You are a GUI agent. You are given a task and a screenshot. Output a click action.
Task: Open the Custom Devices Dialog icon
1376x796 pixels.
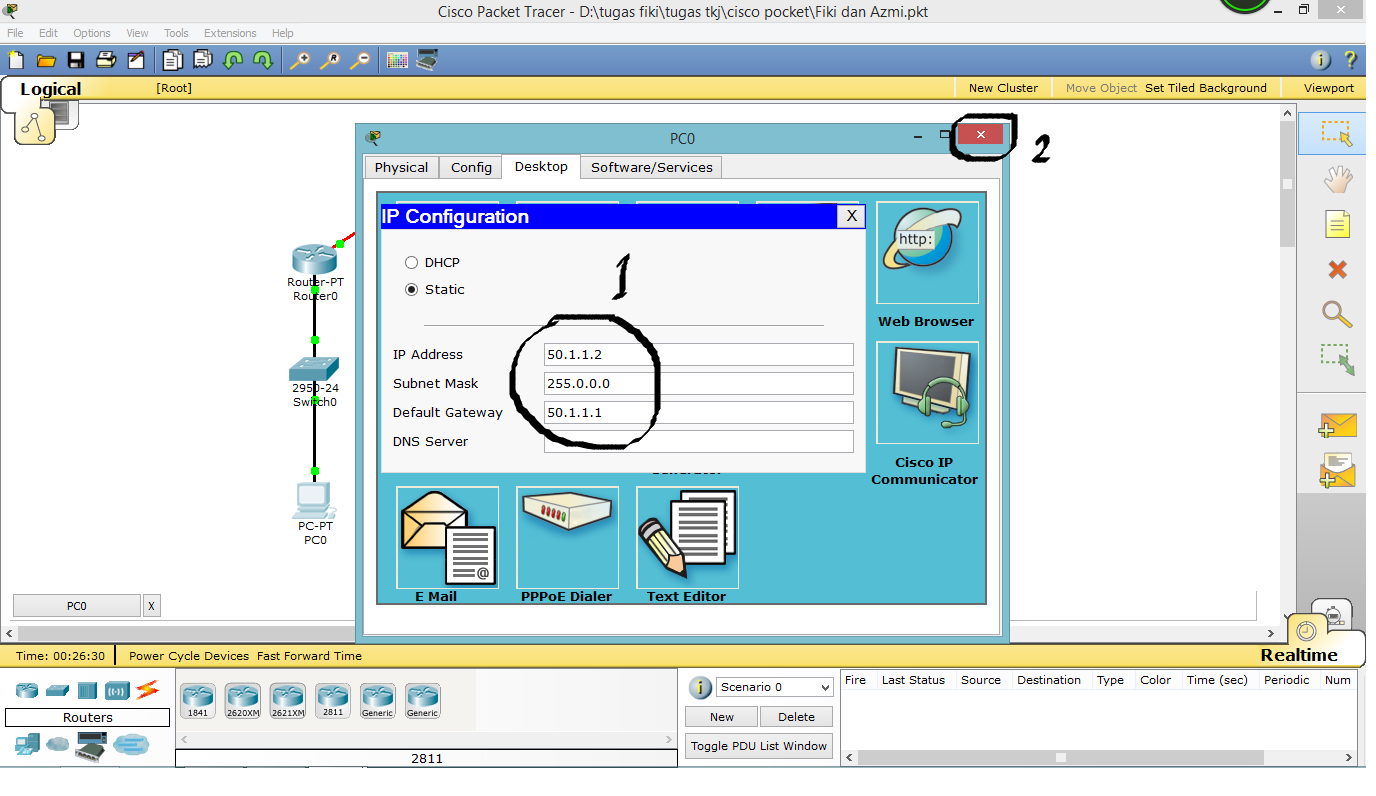click(427, 60)
